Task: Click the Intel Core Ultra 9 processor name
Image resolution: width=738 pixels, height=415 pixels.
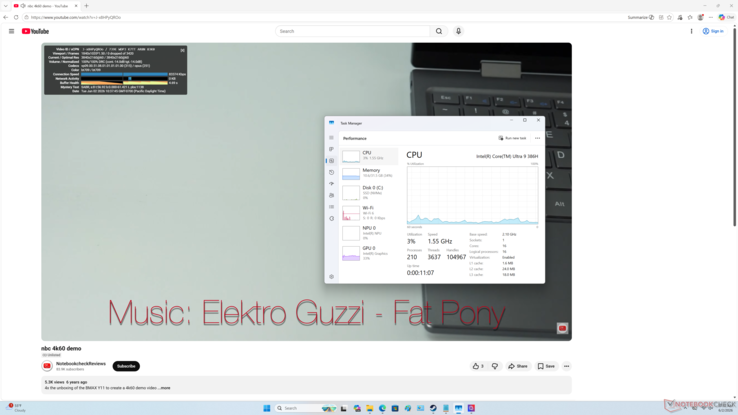Action: [x=507, y=156]
